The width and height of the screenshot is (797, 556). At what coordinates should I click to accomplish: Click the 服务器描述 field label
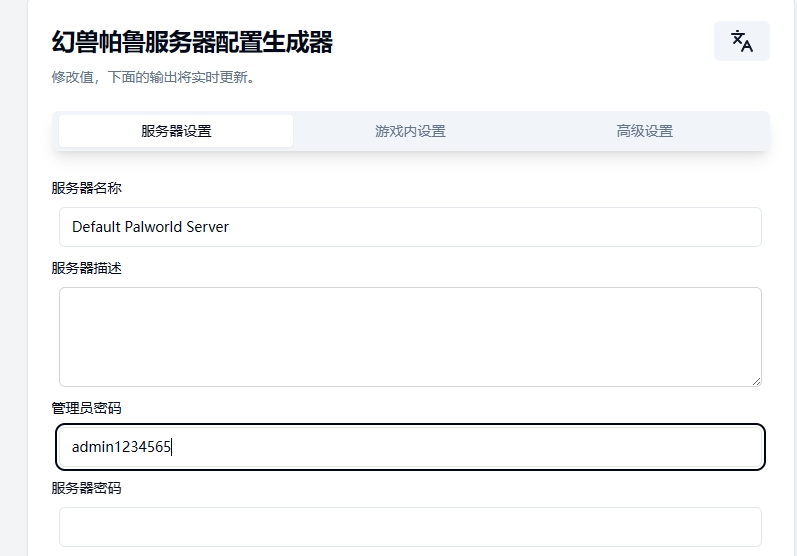pyautogui.click(x=86, y=268)
